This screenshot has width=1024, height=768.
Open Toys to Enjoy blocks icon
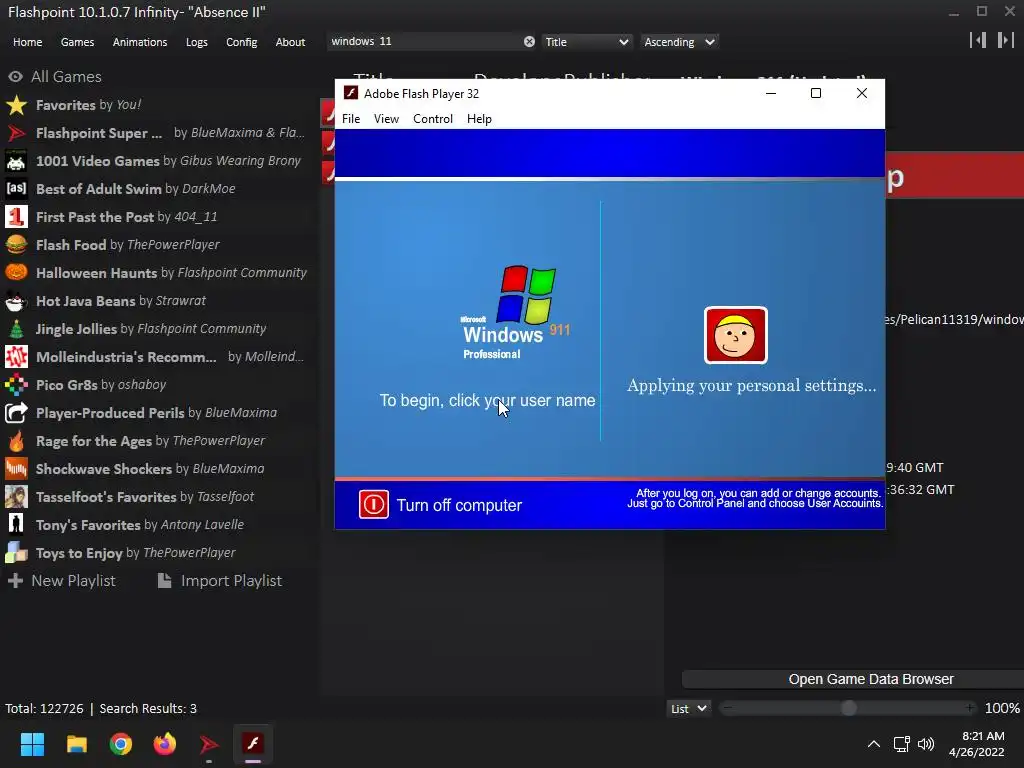point(16,553)
